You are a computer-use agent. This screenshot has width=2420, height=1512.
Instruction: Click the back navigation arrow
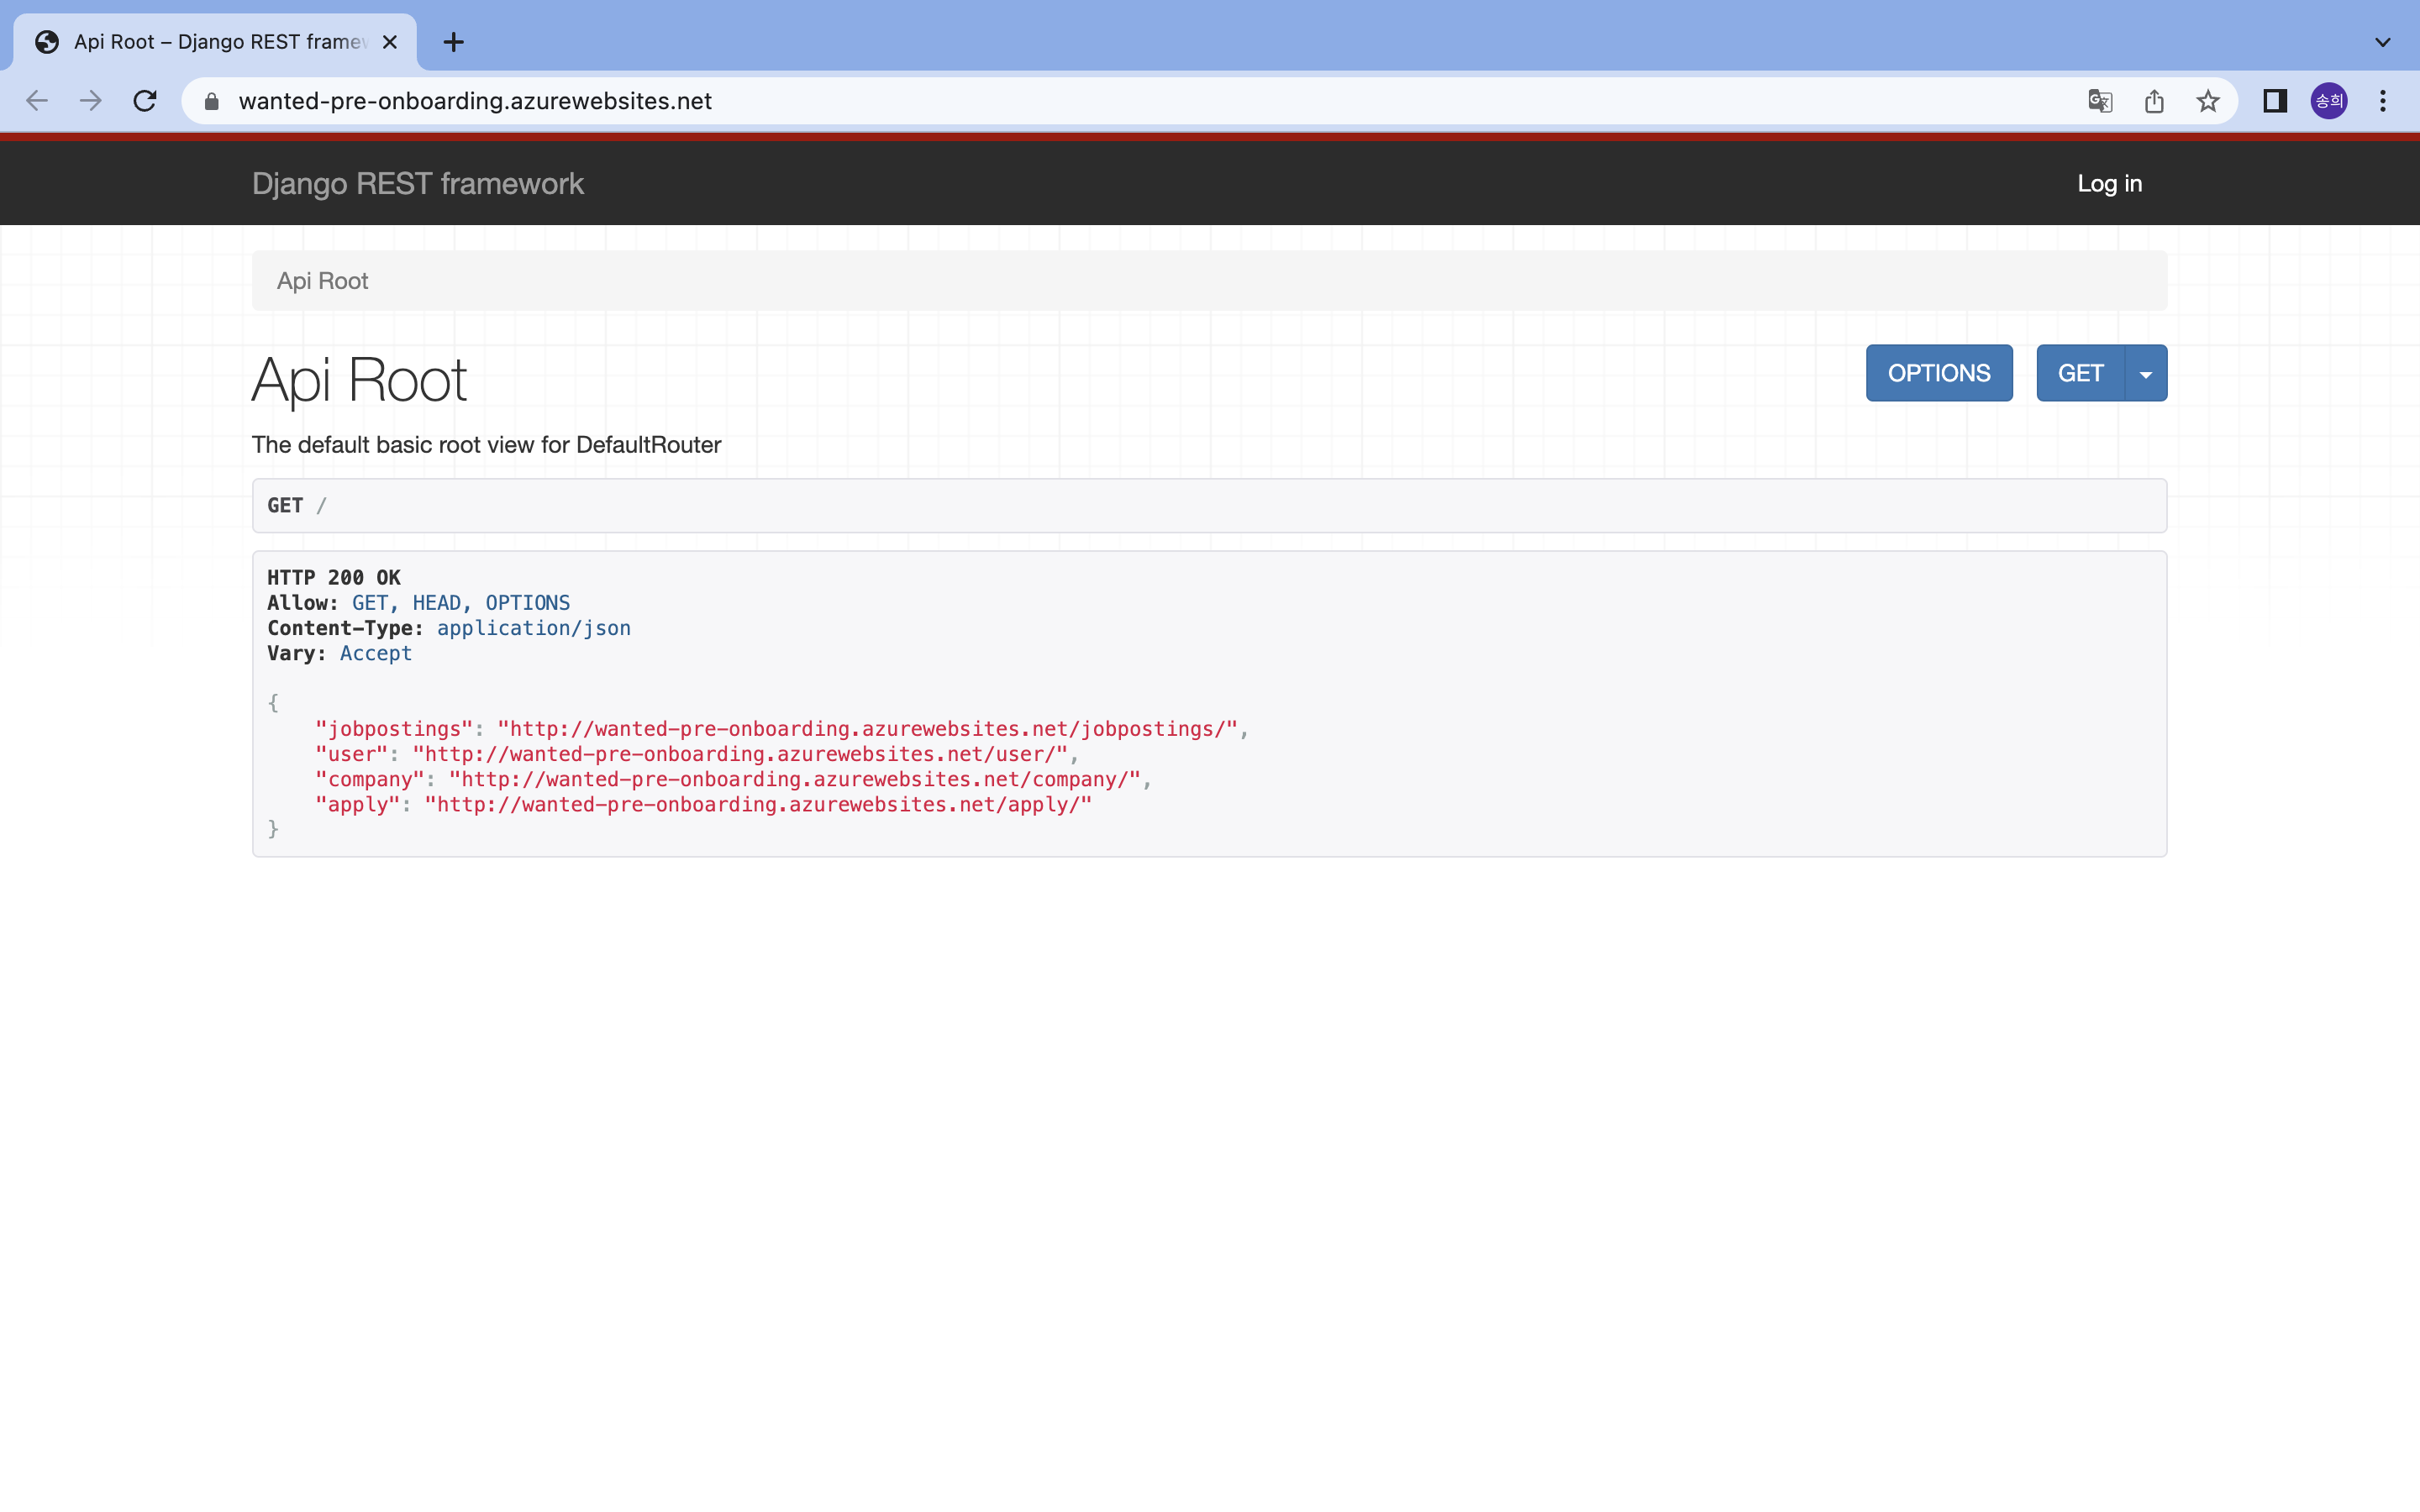(37, 100)
